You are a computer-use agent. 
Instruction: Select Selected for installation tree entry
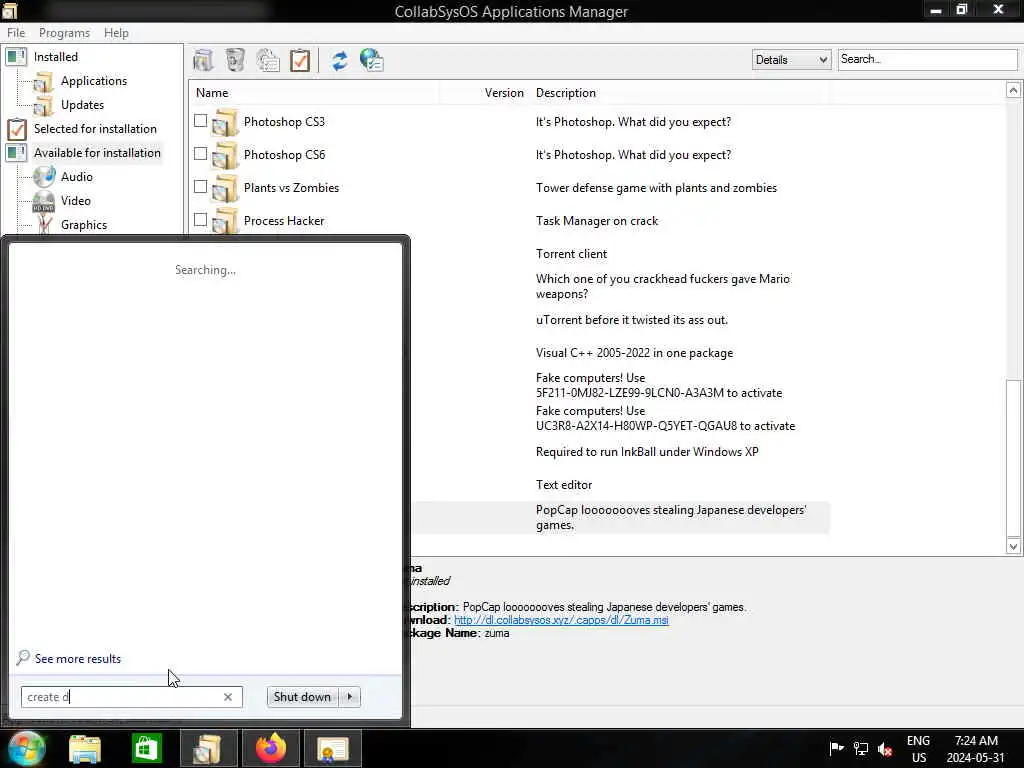[95, 129]
